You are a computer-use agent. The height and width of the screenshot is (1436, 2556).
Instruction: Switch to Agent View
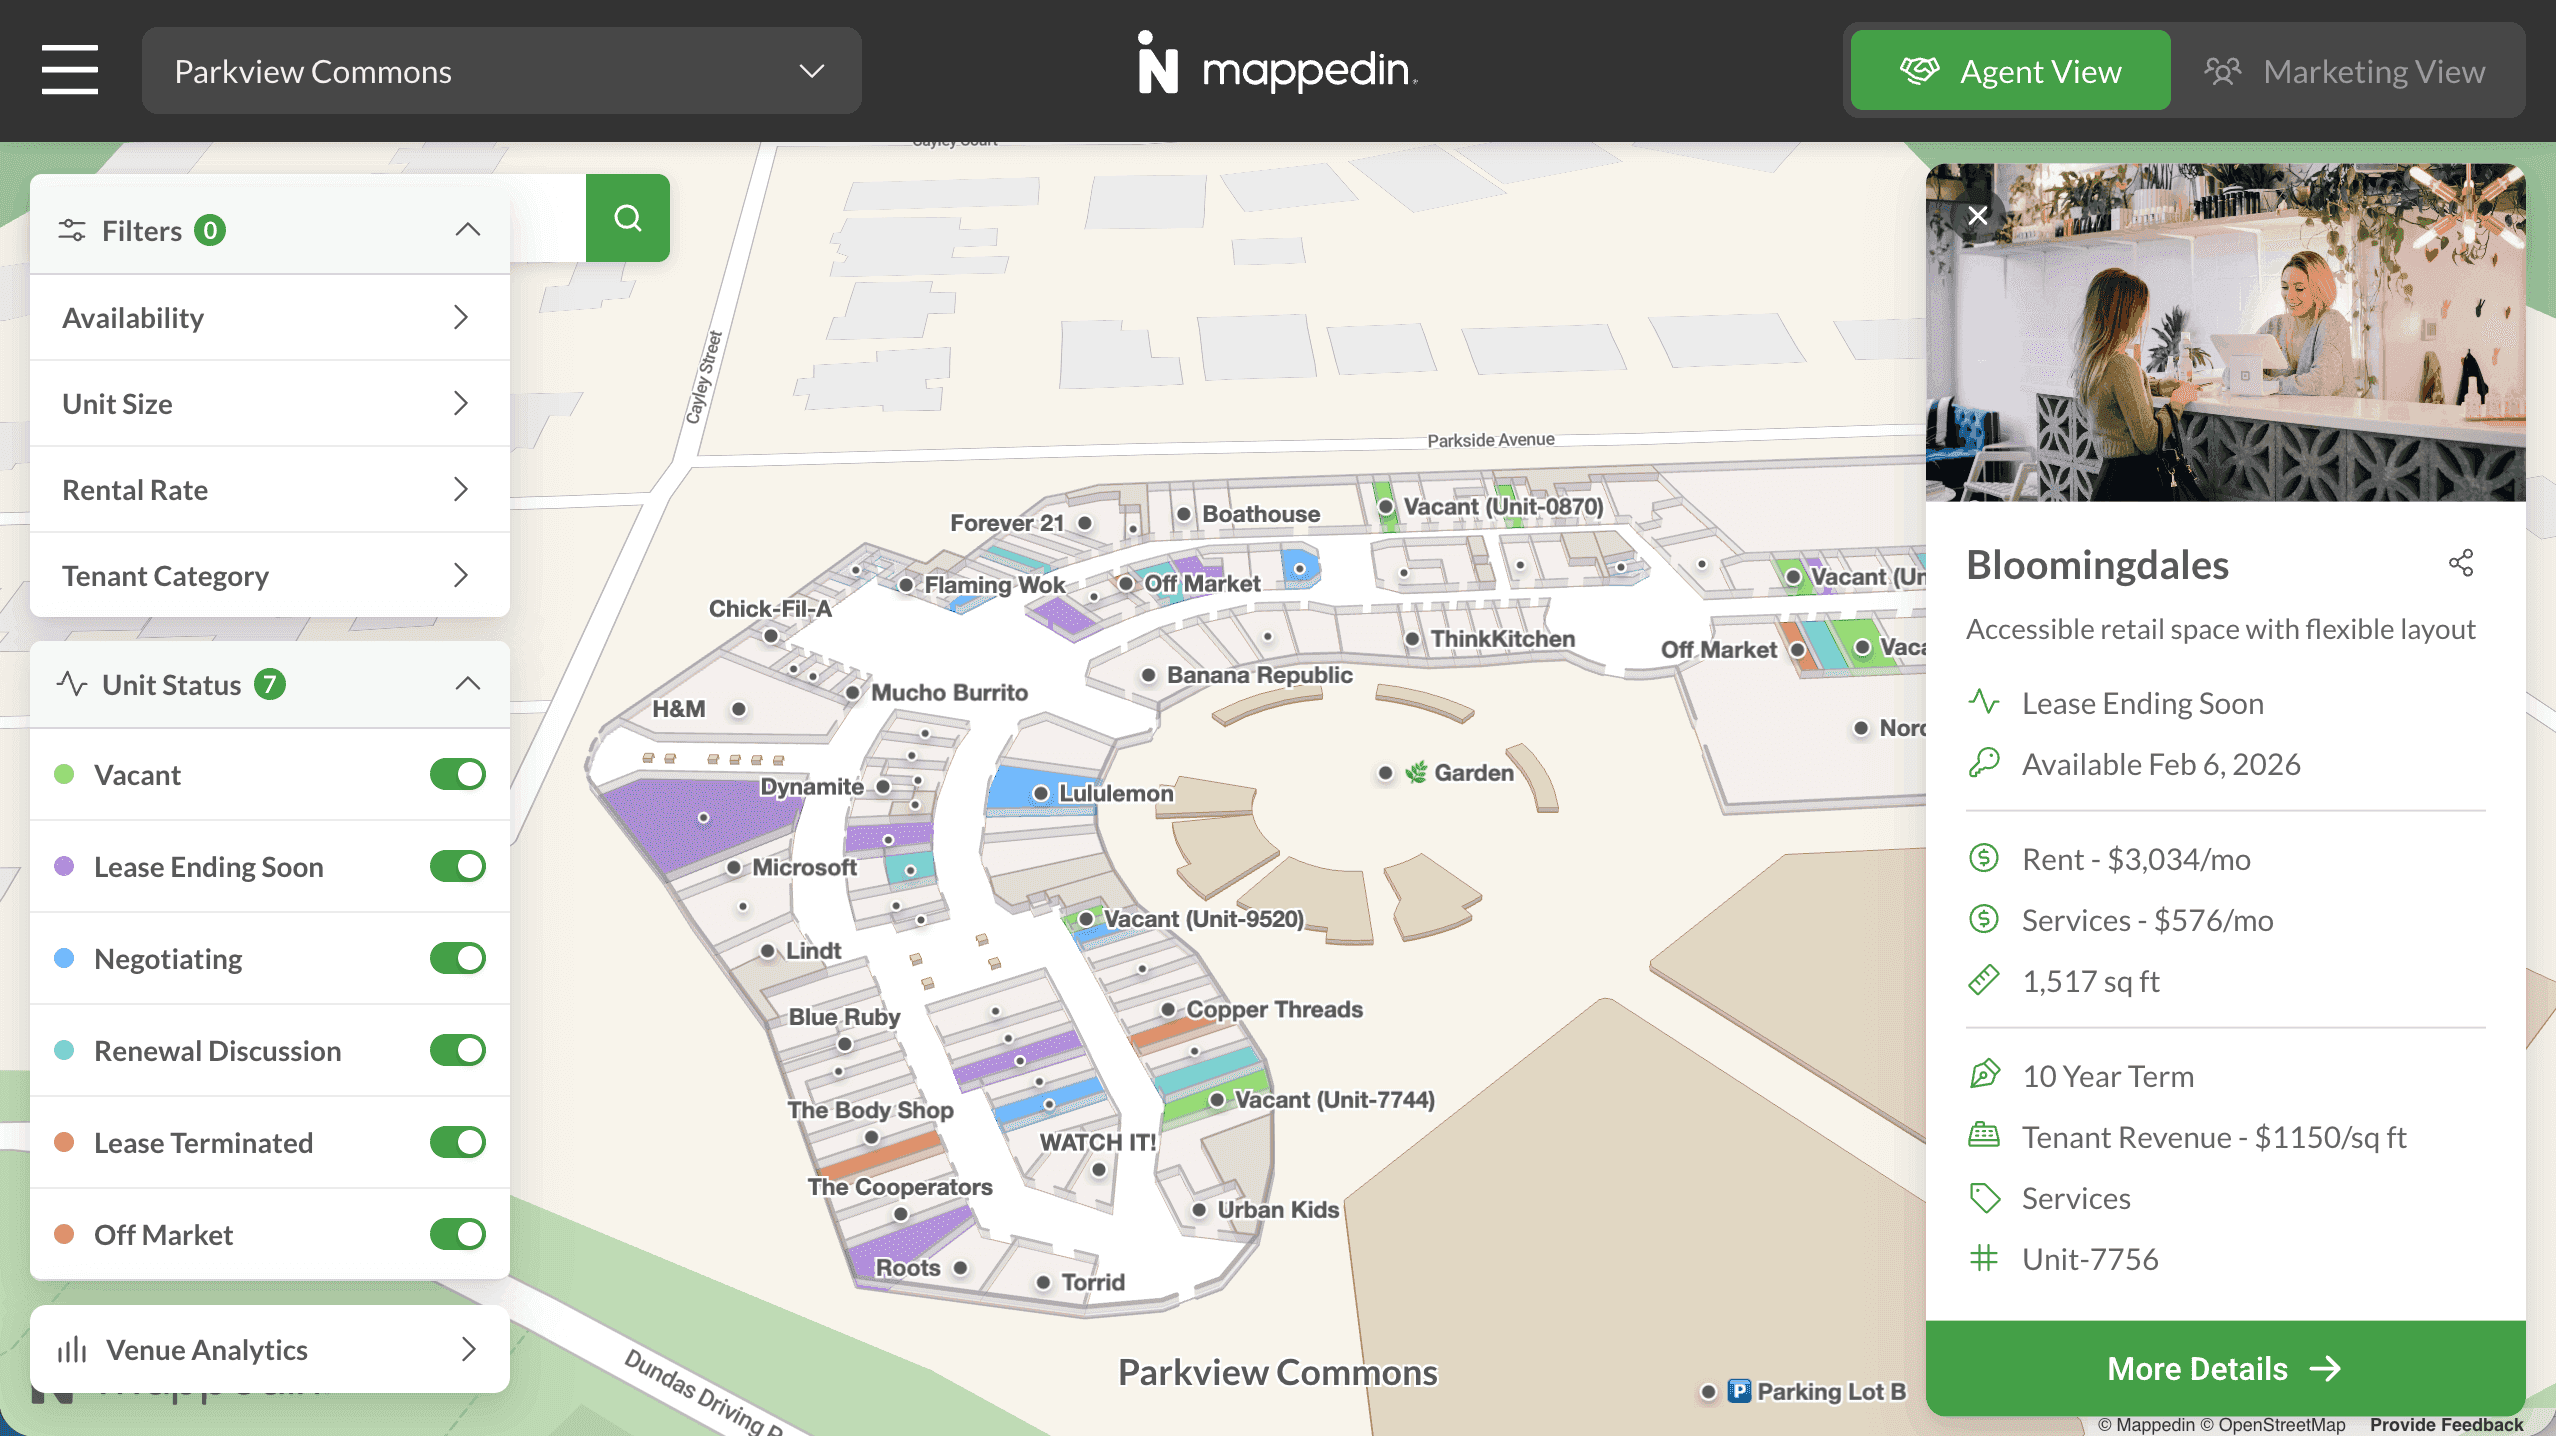pos(2010,71)
